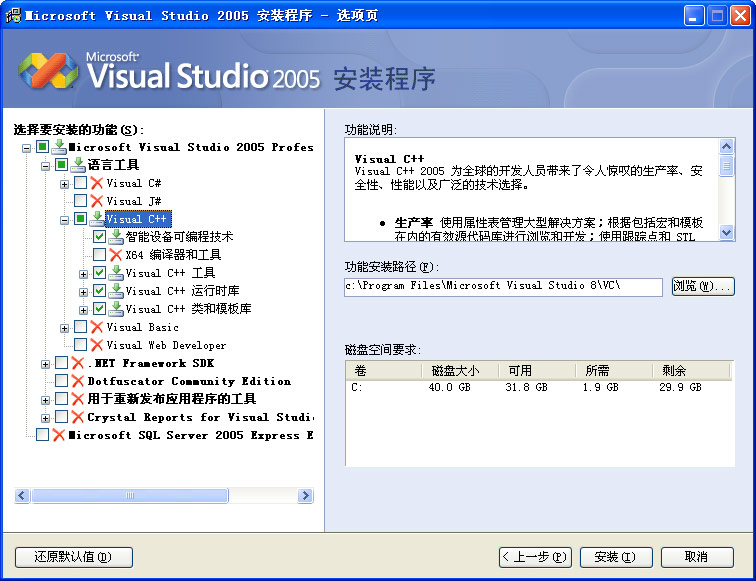Toggle the 语言工具 checkbox

click(61, 164)
